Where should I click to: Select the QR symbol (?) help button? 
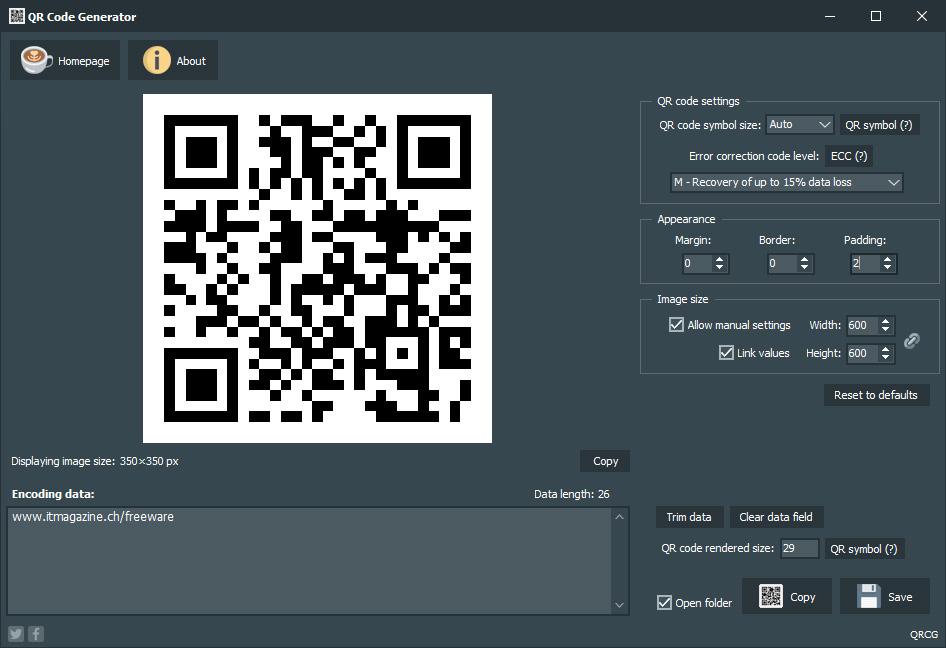pyautogui.click(x=878, y=124)
